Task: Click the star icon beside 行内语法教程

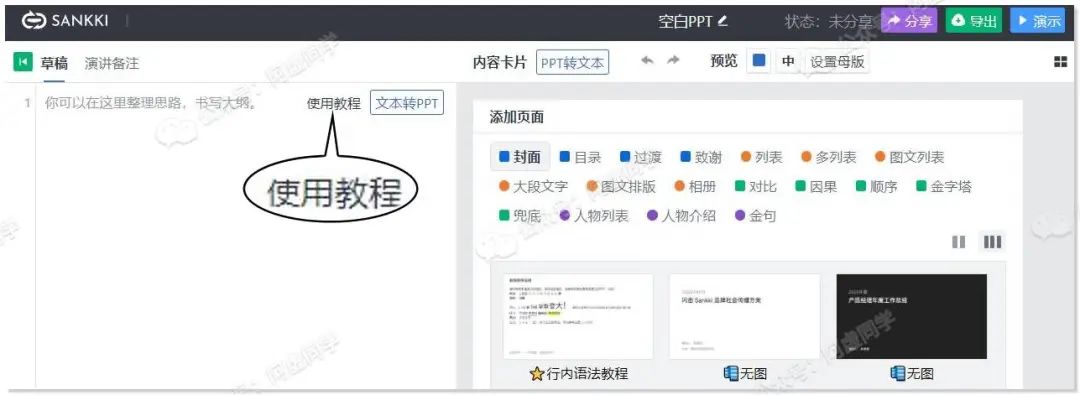Action: coord(537,374)
